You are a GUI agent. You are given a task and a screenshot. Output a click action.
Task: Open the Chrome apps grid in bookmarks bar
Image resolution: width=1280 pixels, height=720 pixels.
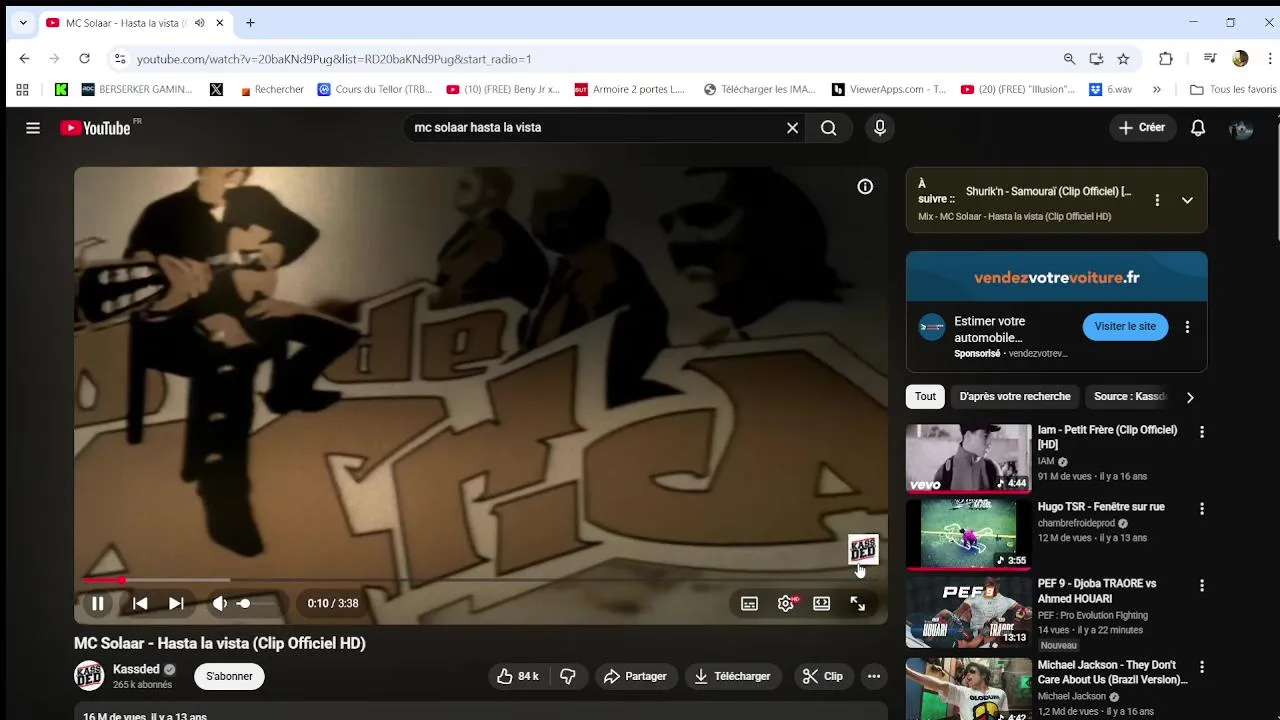23,89
